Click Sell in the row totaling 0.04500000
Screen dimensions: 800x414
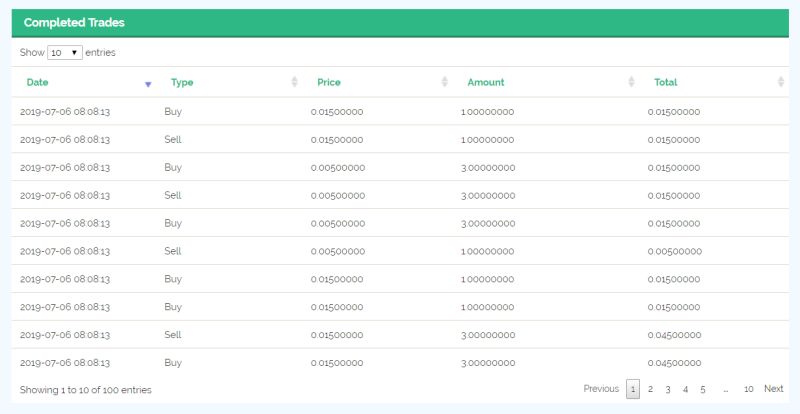[x=173, y=335]
